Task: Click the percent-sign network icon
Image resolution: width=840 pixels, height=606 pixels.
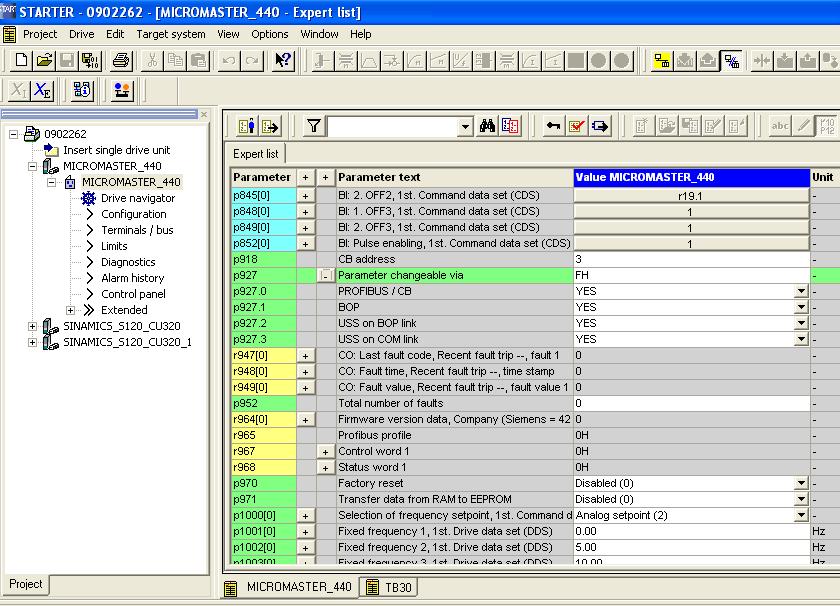Action: [x=731, y=61]
